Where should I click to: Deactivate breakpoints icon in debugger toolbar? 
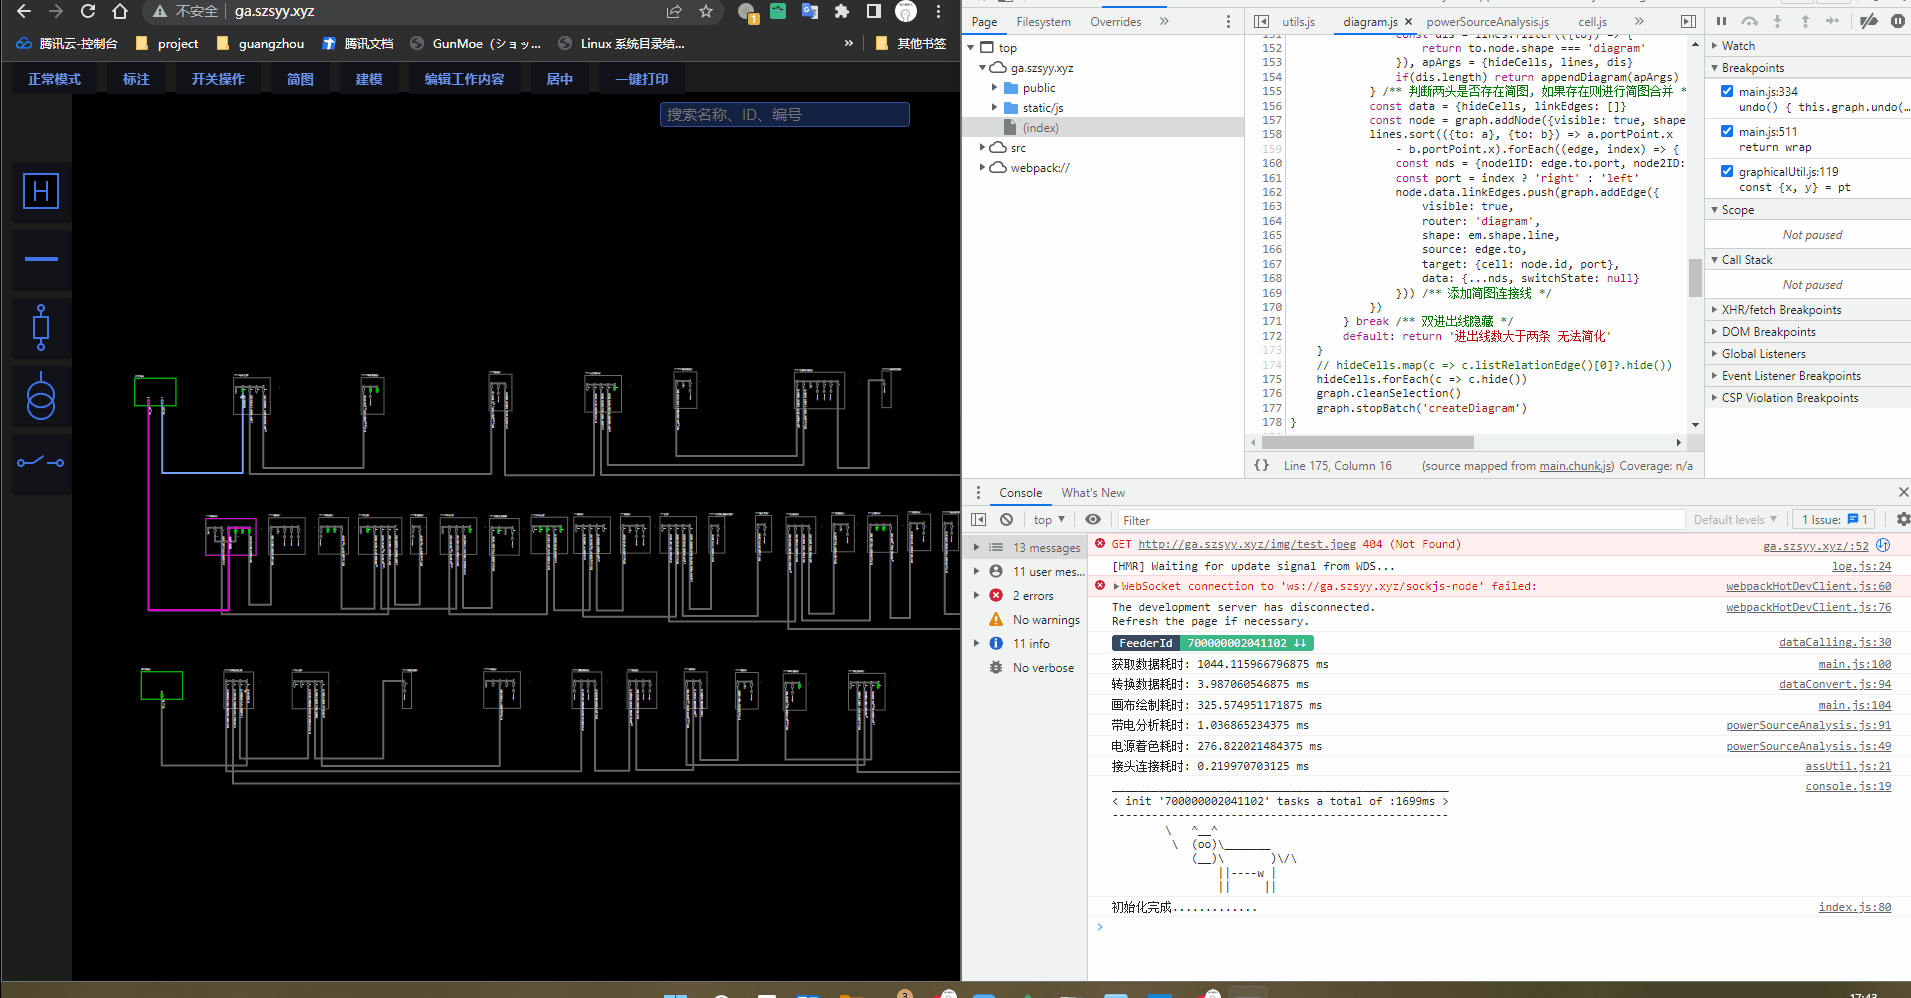[x=1869, y=21]
